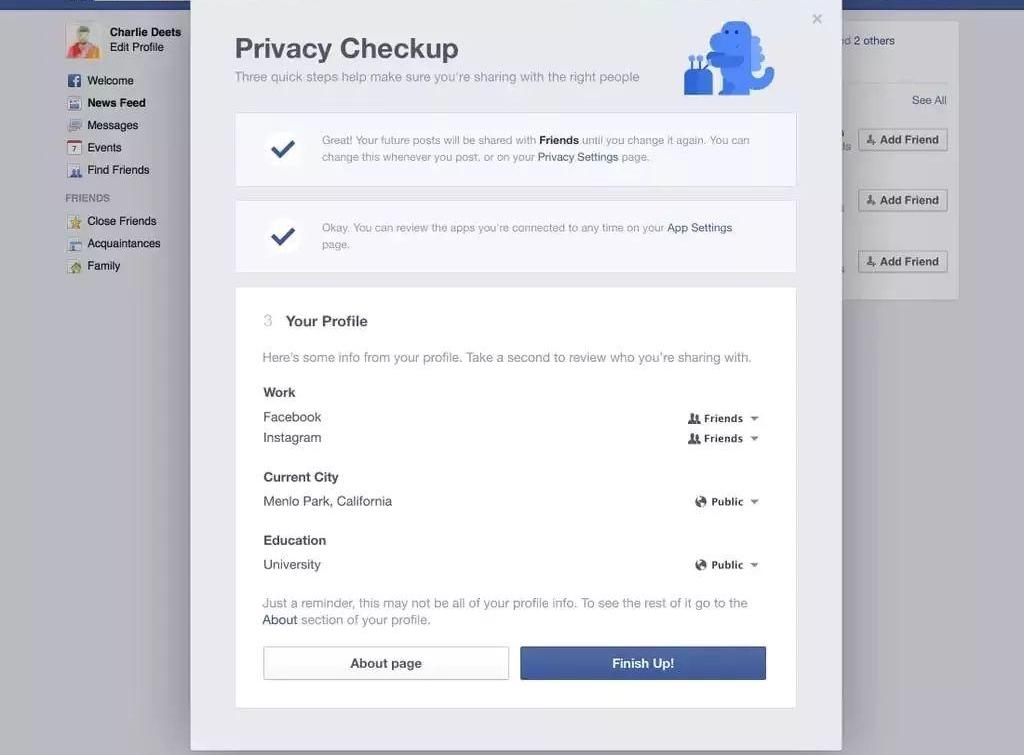Open the Privacy Settings link
1024x755 pixels.
tap(577, 157)
